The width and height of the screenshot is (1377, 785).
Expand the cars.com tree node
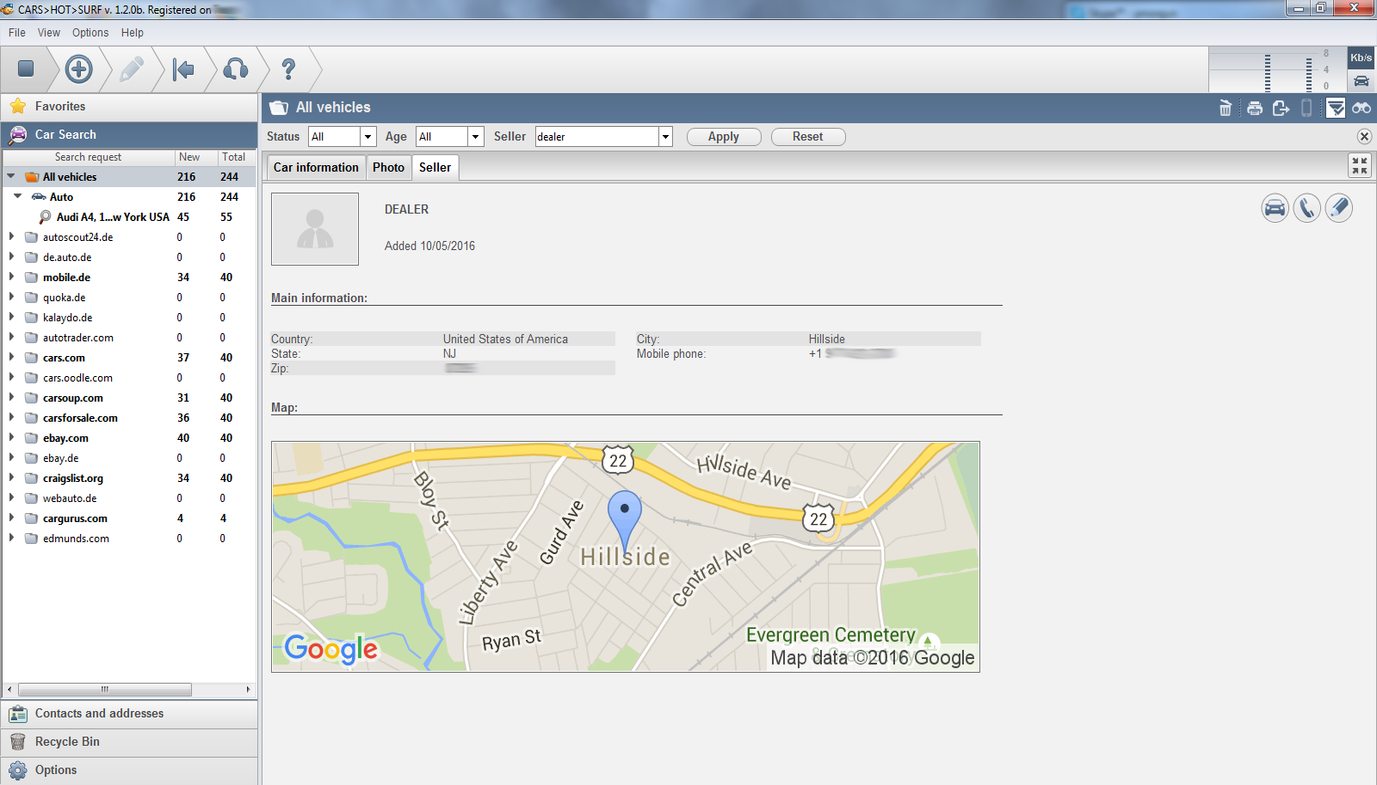coord(11,357)
